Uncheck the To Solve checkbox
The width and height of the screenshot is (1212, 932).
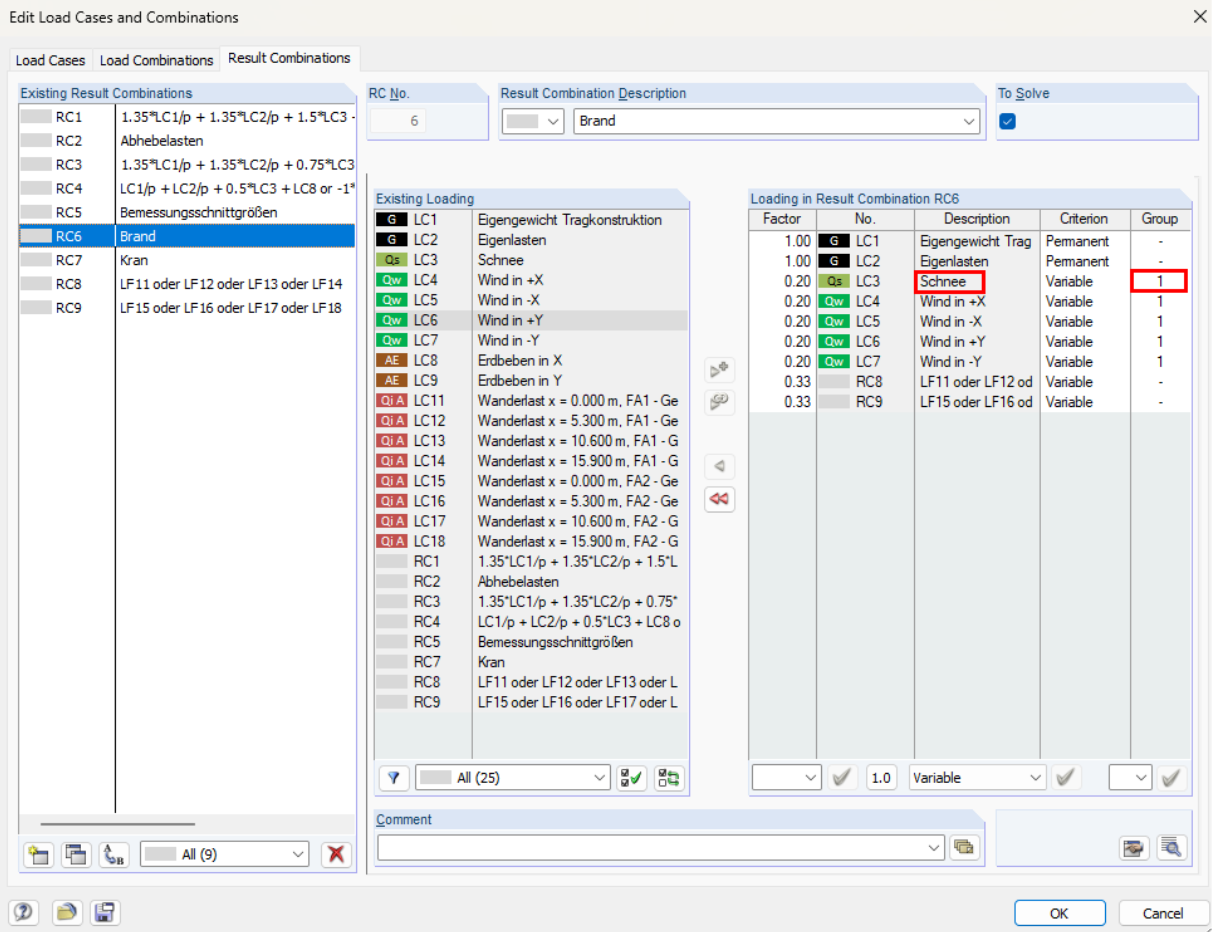click(1008, 122)
